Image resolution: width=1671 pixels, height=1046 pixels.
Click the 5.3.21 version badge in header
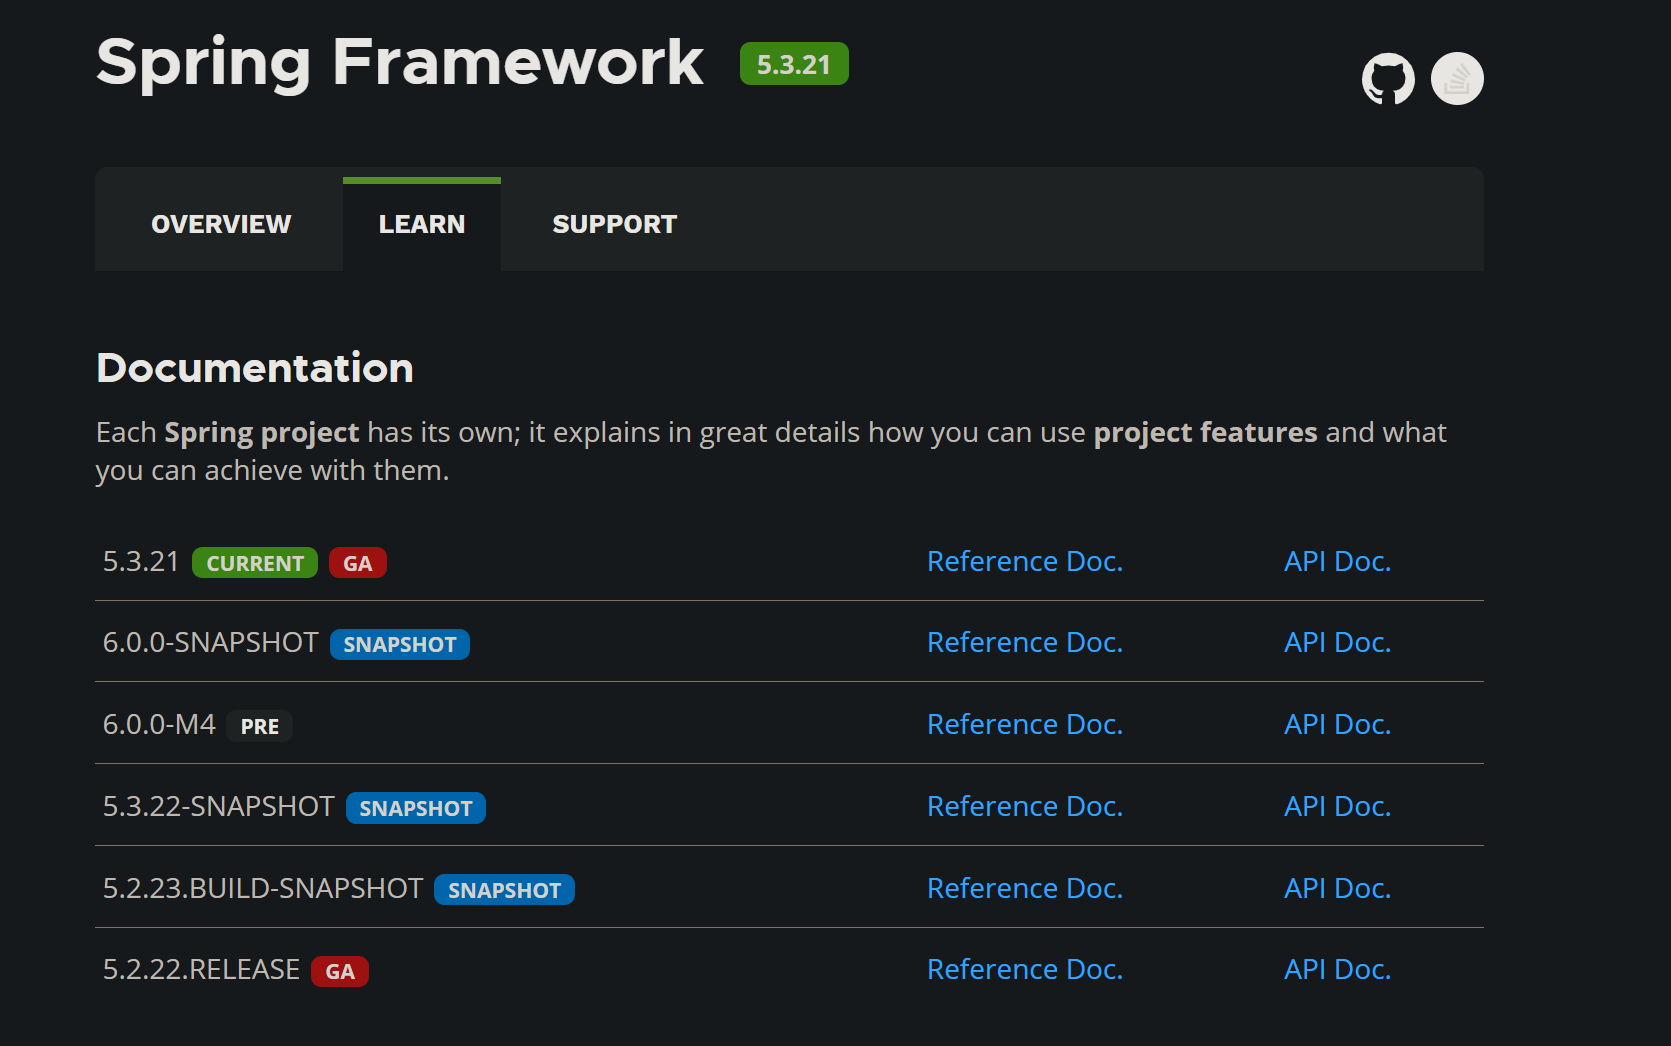(794, 64)
